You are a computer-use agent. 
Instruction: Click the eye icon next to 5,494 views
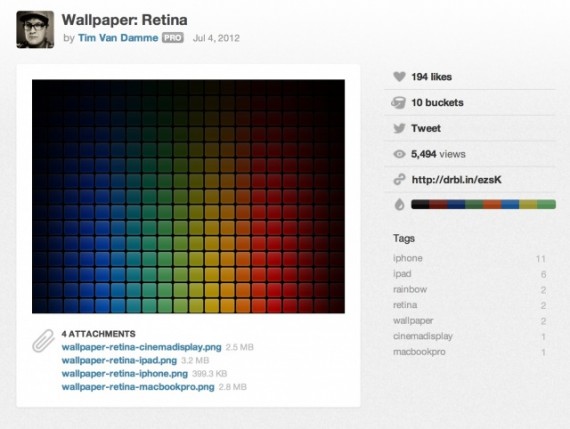click(x=399, y=154)
